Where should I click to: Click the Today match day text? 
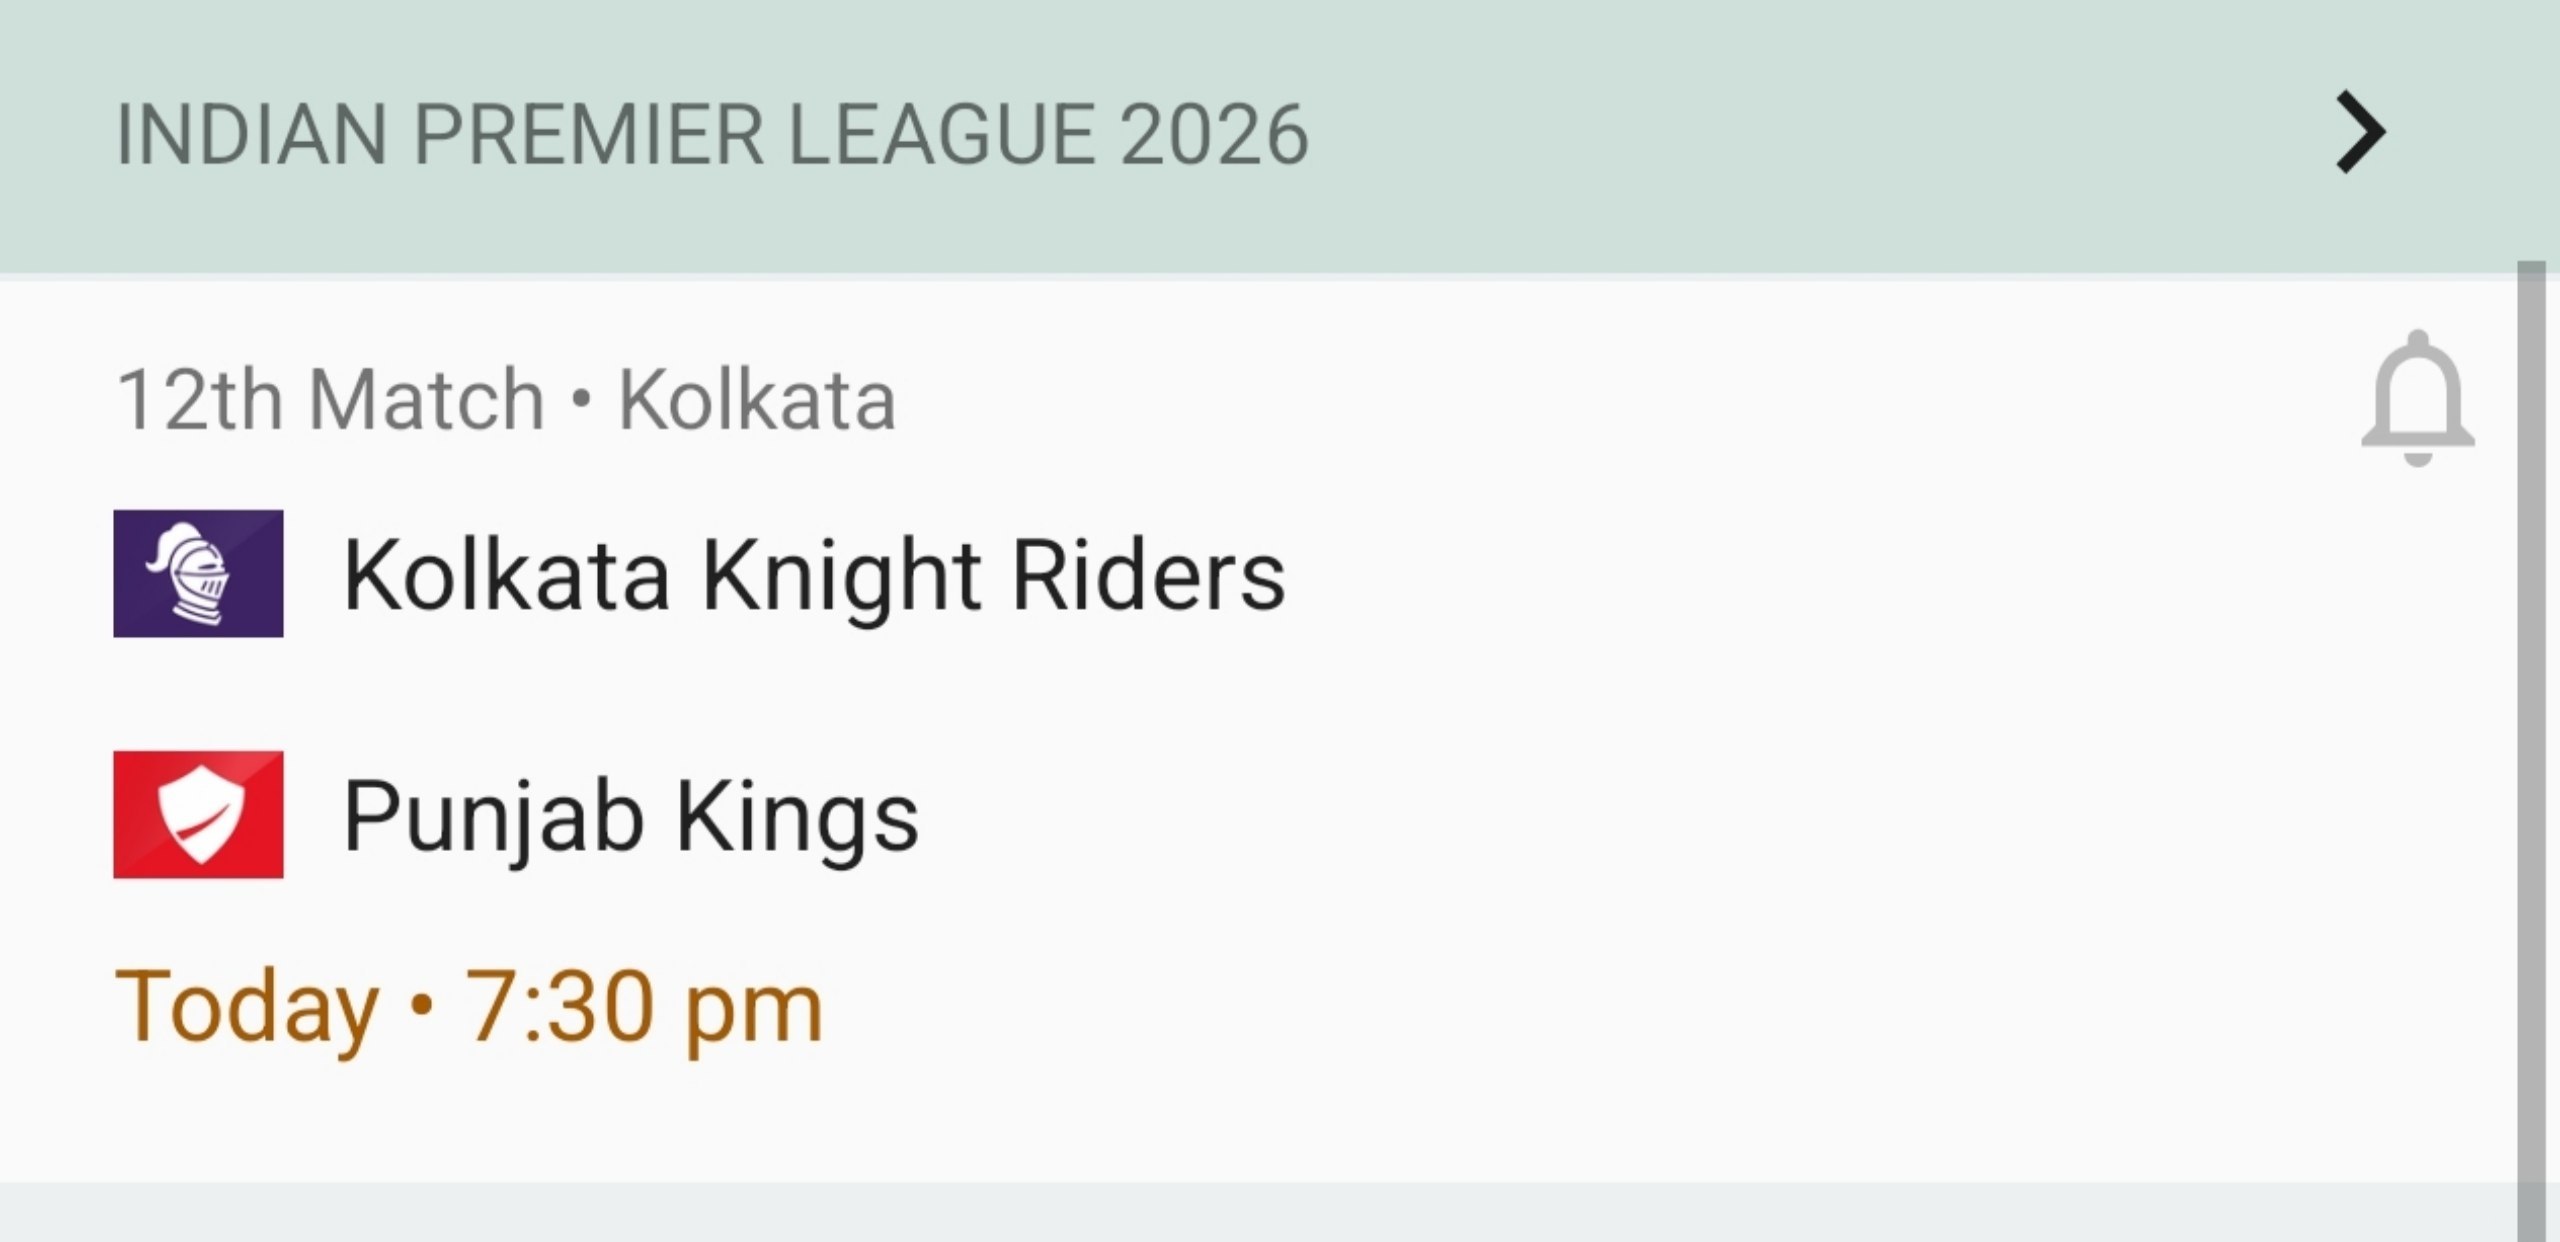pos(247,1007)
